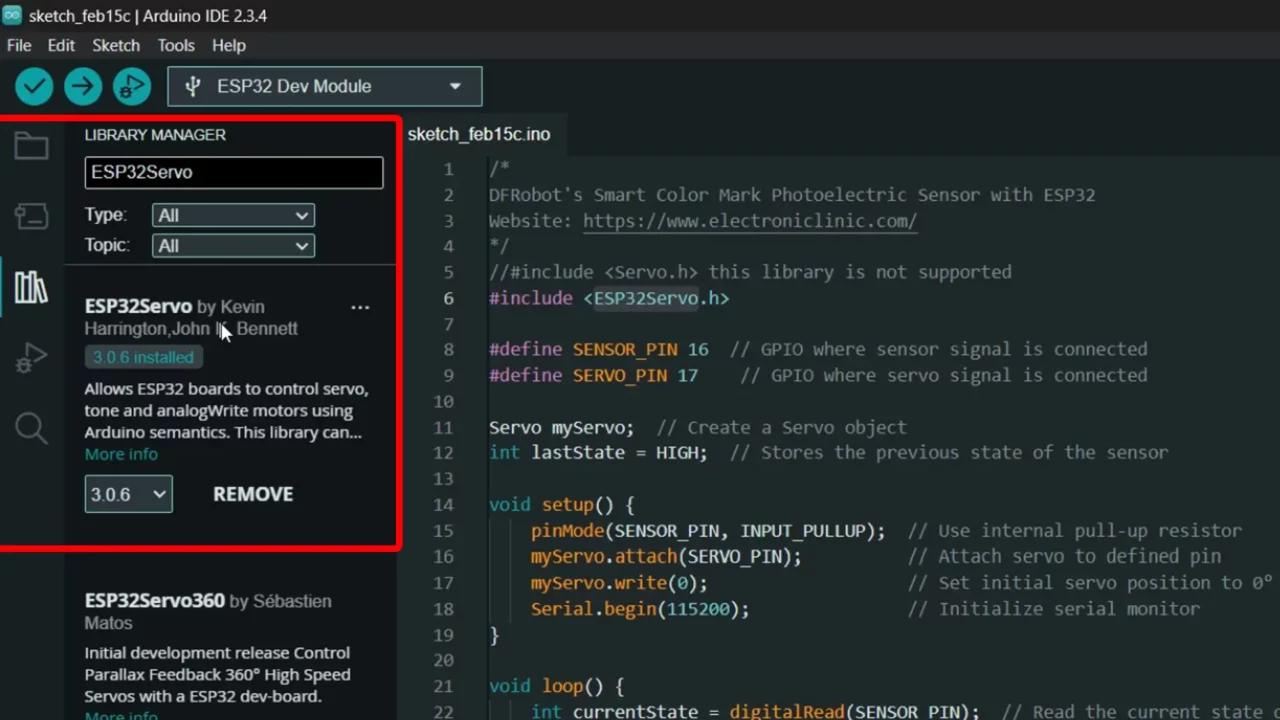The width and height of the screenshot is (1280, 720).
Task: Open the Debug sidebar icon
Action: [x=31, y=358]
